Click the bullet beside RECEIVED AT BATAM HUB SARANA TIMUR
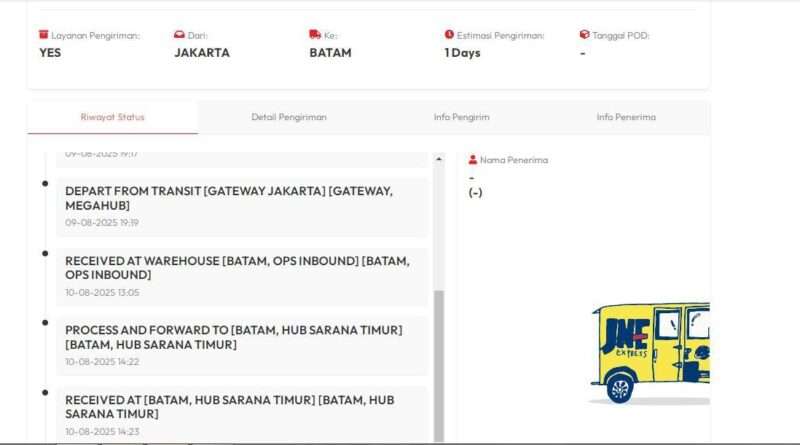 45,392
